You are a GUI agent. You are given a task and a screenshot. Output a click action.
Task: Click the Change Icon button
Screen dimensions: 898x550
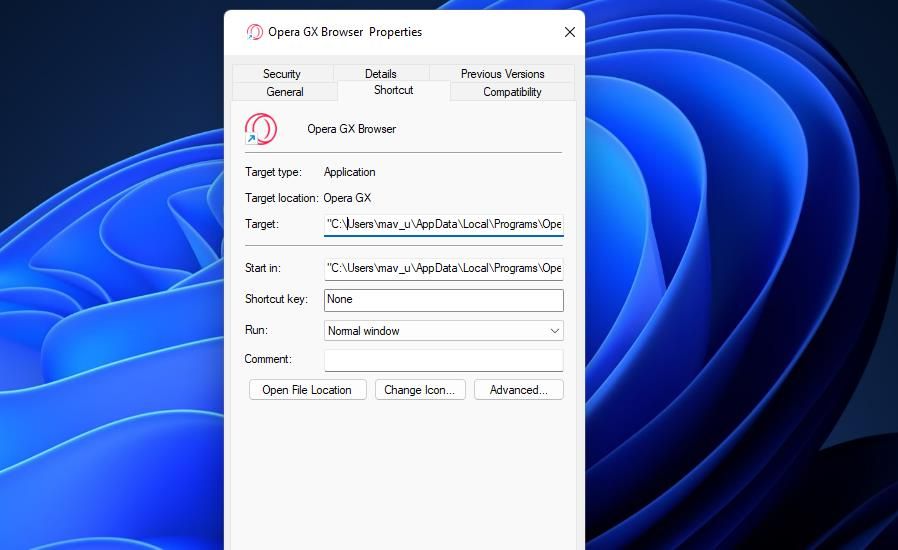pos(420,390)
